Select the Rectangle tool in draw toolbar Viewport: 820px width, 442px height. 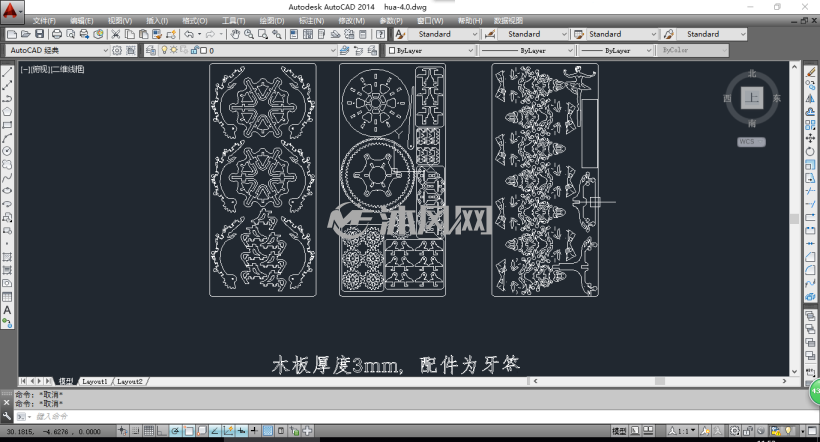click(x=7, y=125)
